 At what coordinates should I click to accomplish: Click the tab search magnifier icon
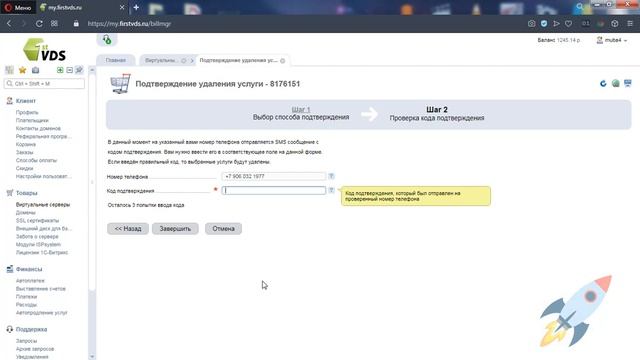[x=580, y=7]
